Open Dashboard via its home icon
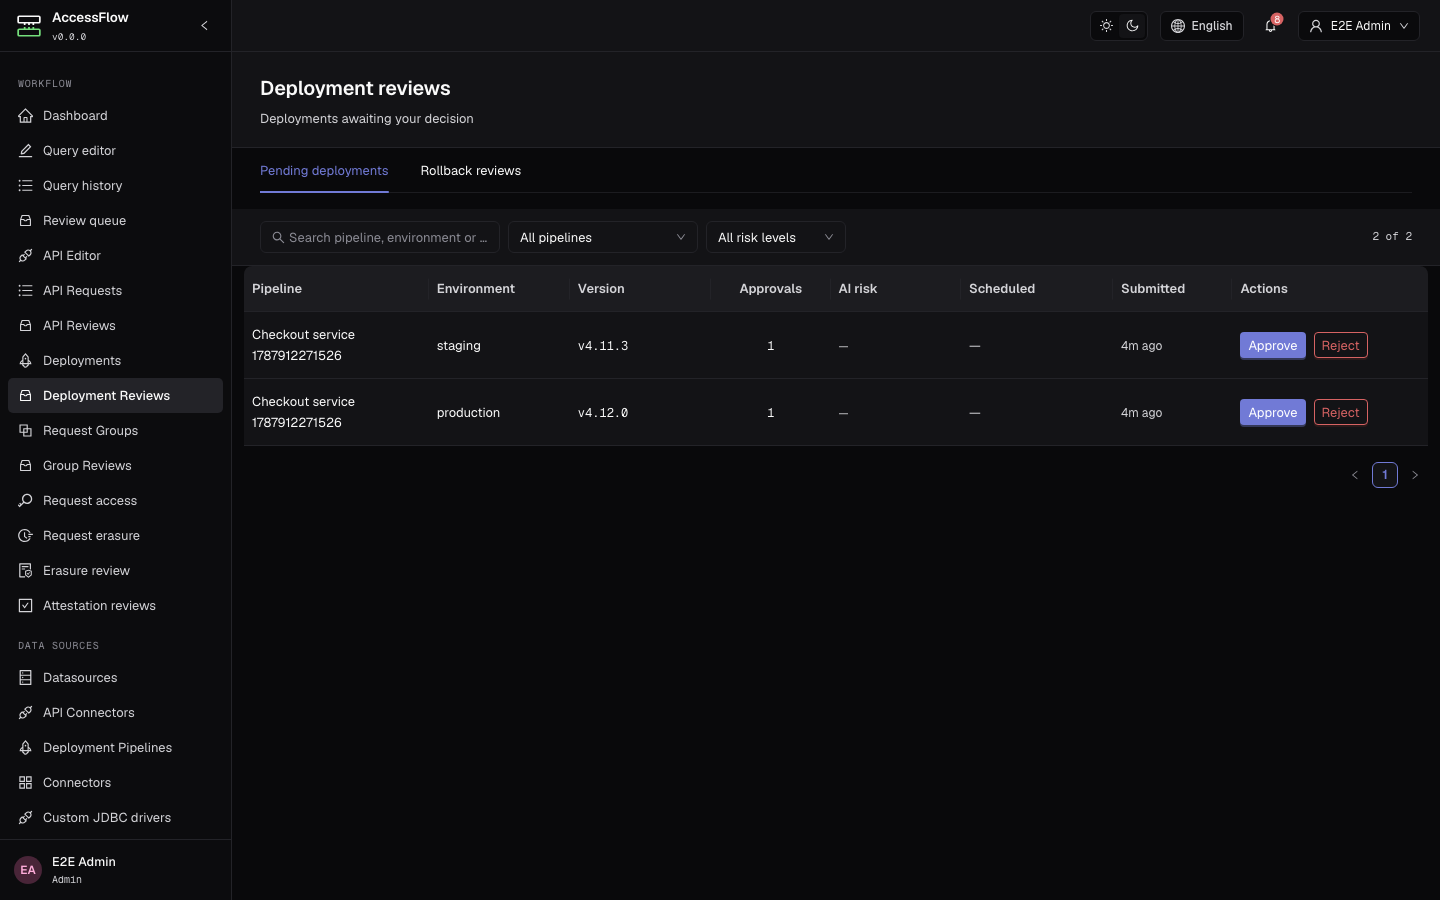 tap(26, 116)
